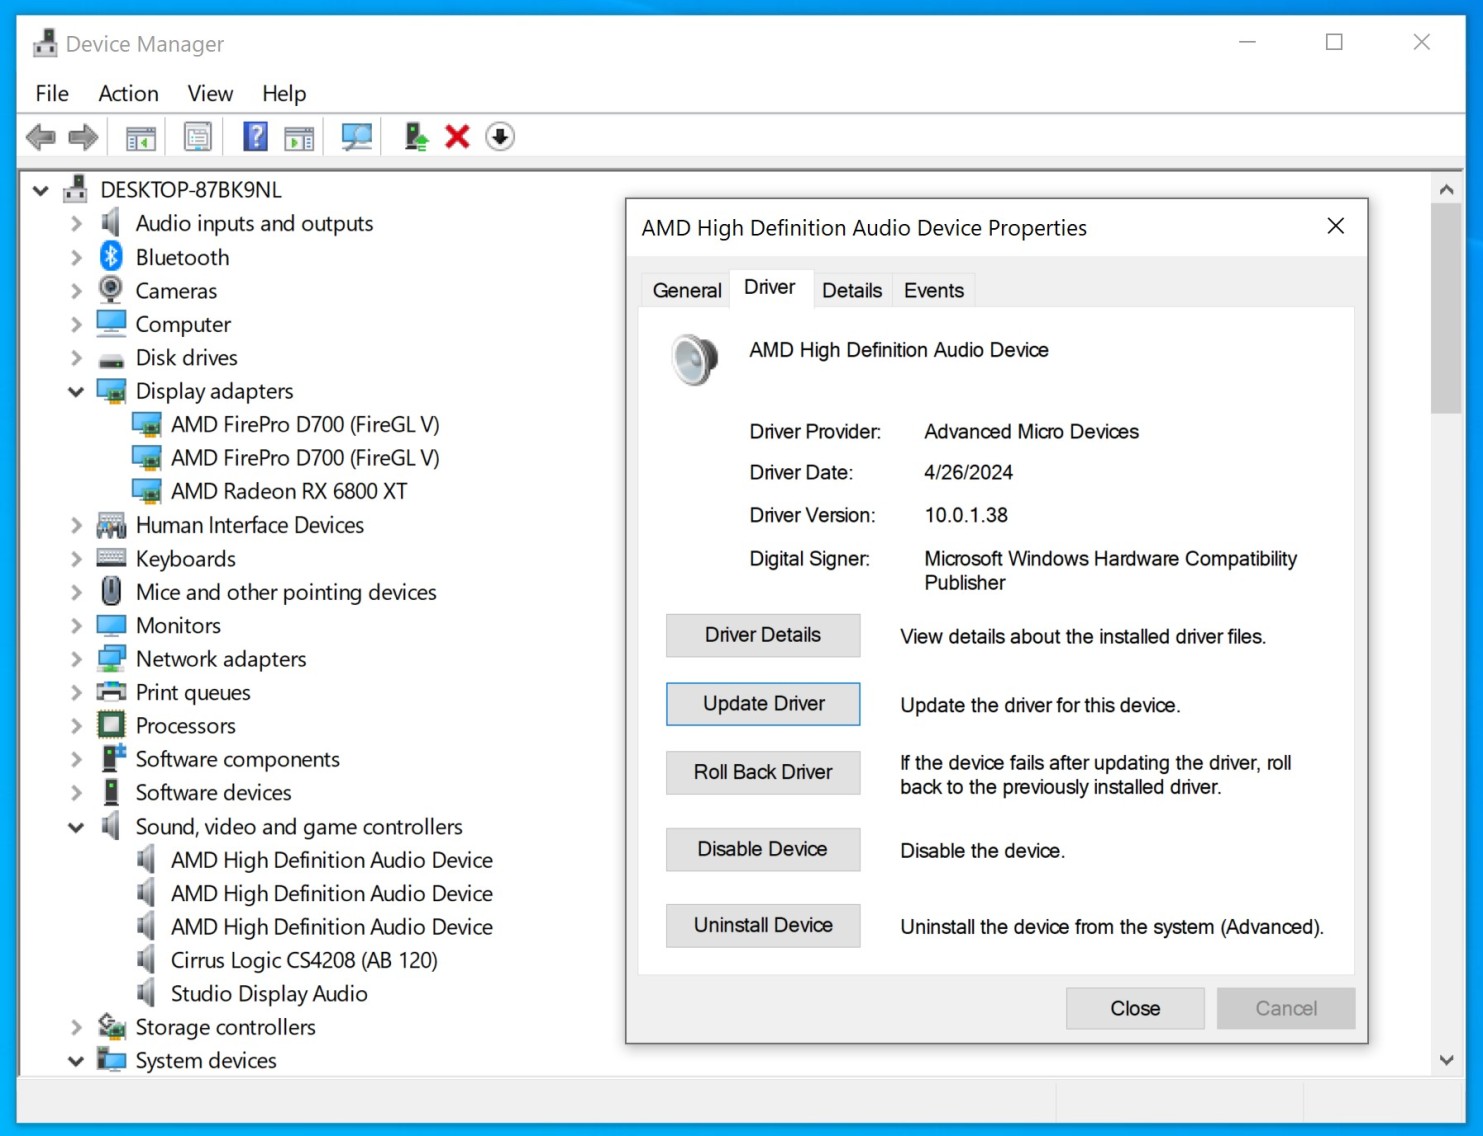The height and width of the screenshot is (1136, 1483).
Task: Click the Processors chip icon
Action: 111,725
